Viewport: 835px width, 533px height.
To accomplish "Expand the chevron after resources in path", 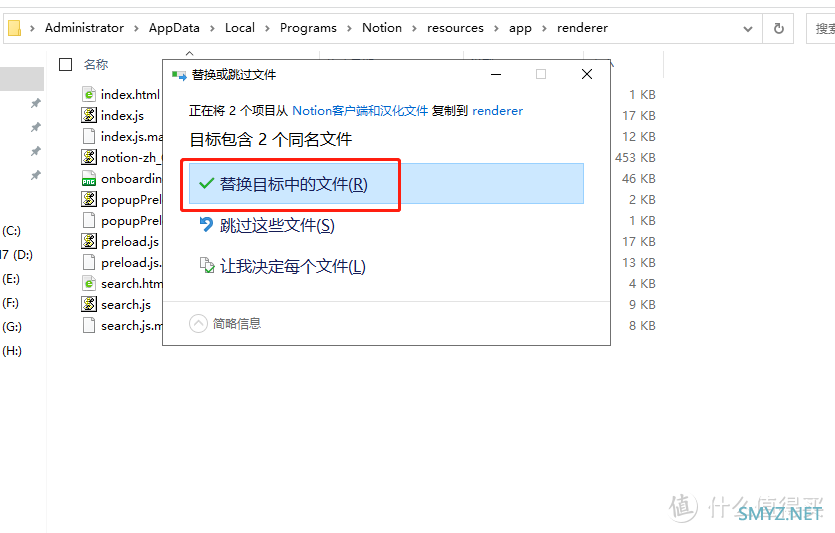I will point(496,28).
